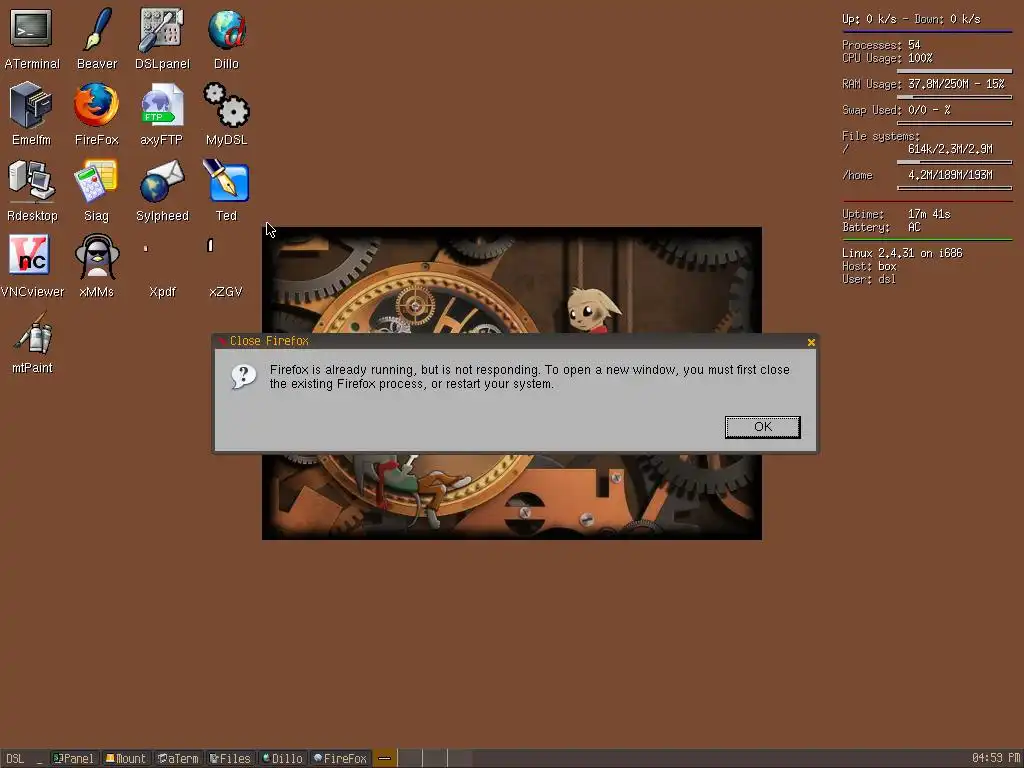1024x768 pixels.
Task: Close the Close Firefox dialog with X
Action: tap(811, 342)
